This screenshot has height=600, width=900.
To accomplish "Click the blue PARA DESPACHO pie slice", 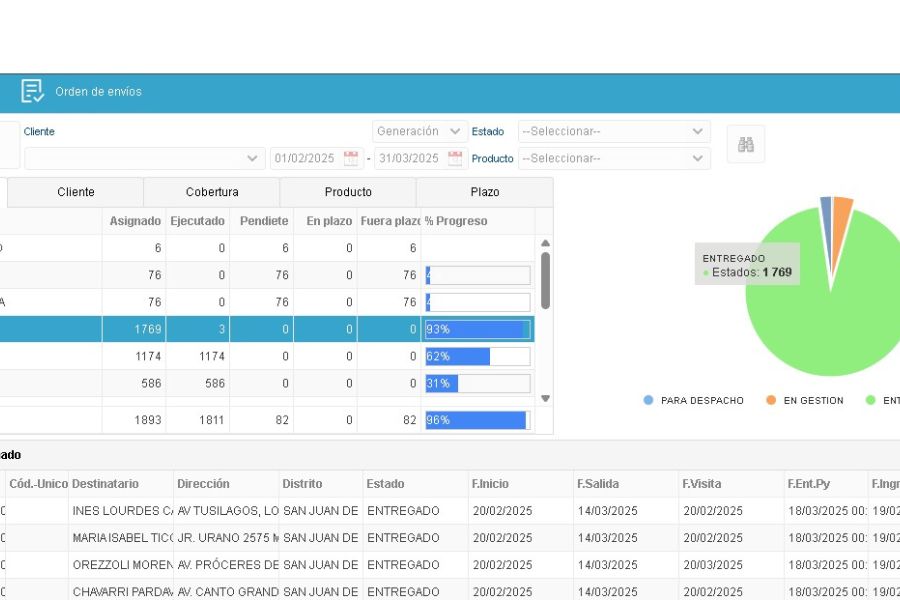I will point(826,224).
